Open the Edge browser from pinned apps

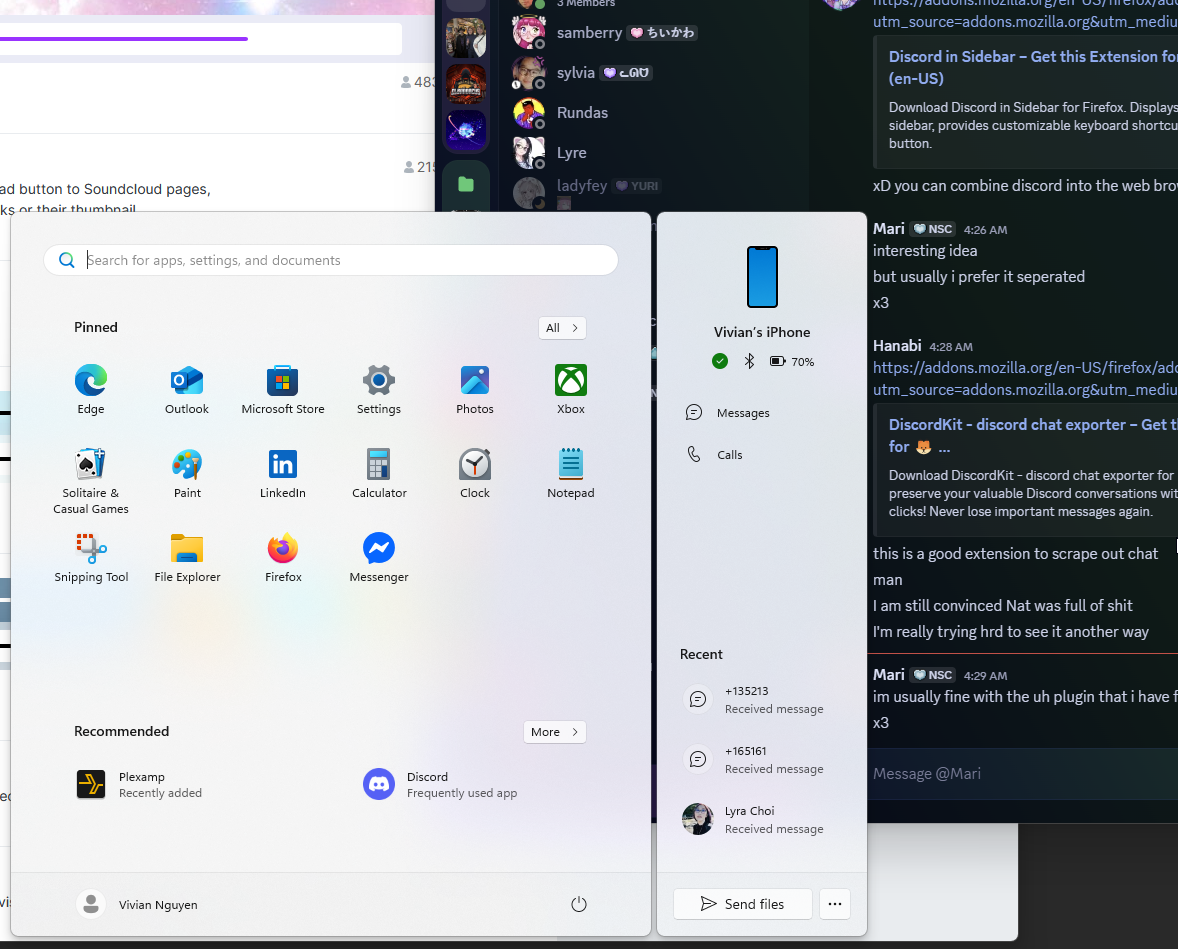coord(91,381)
